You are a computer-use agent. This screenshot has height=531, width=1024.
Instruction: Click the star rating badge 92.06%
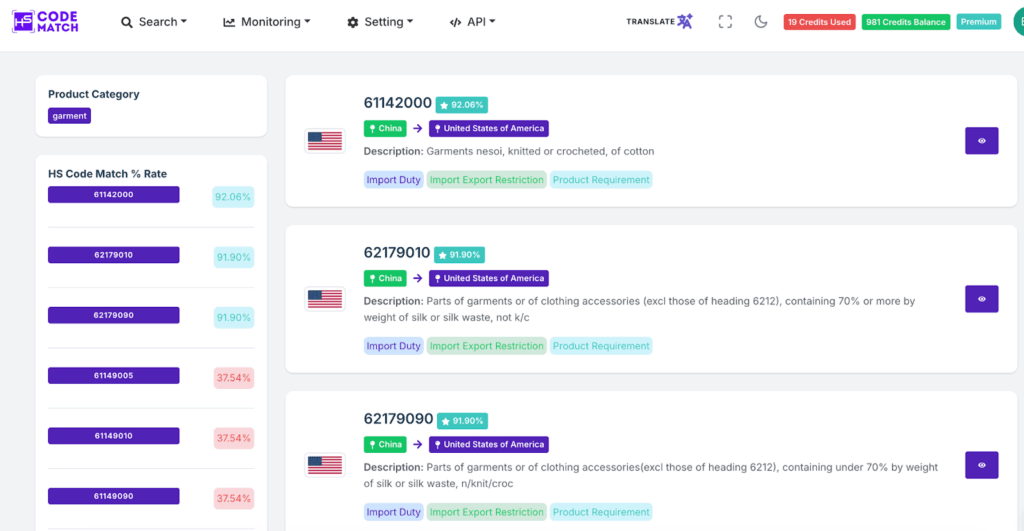coord(461,105)
